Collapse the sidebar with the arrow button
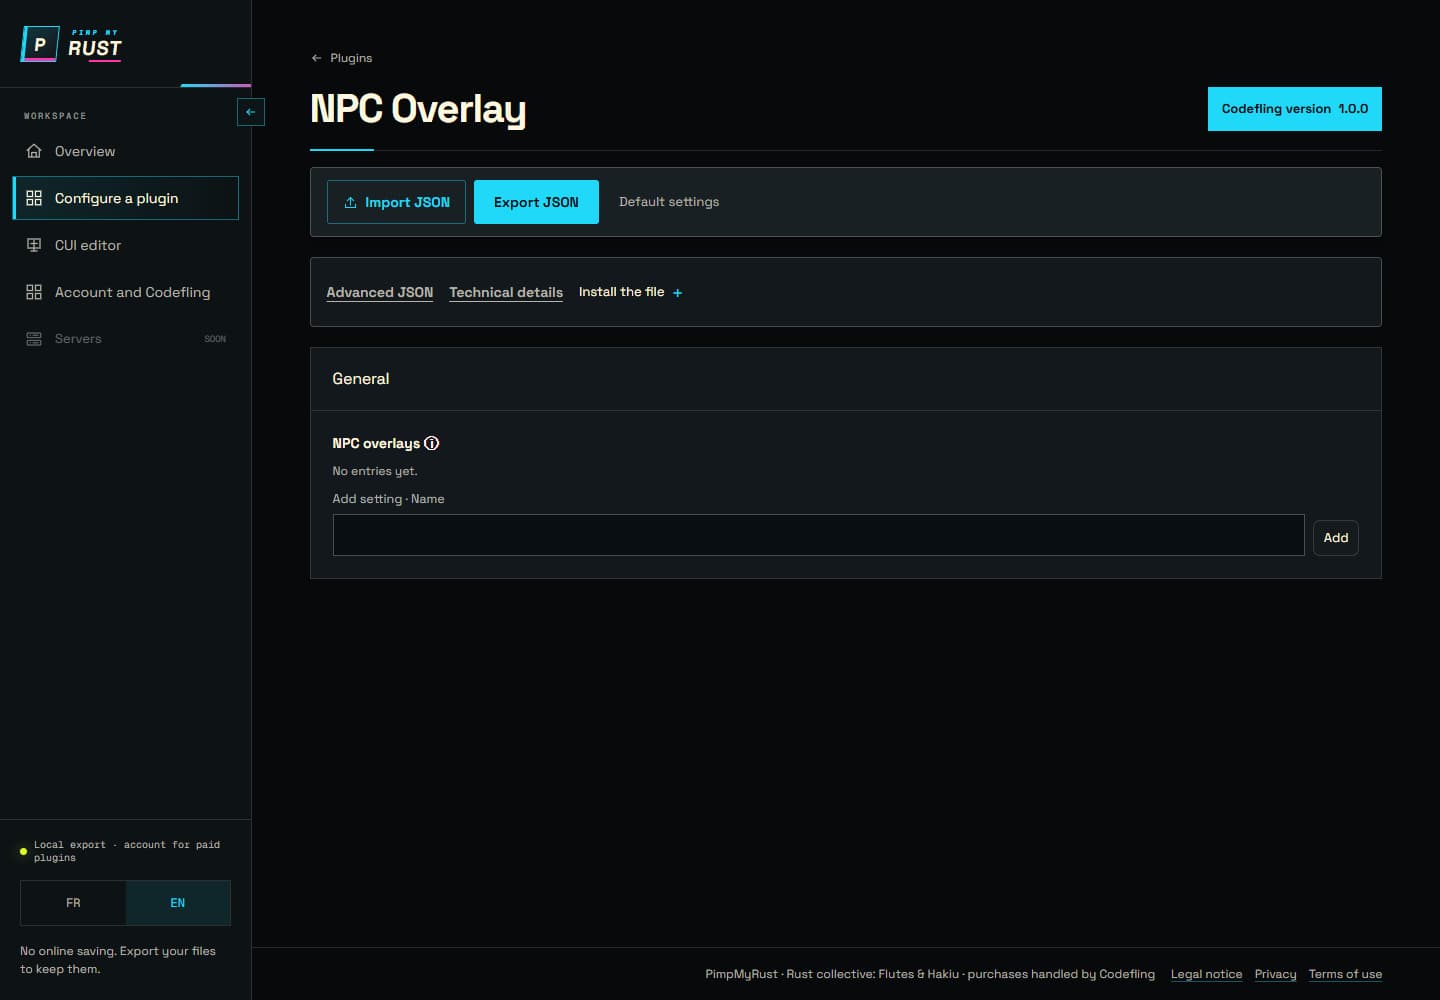1440x1000 pixels. (x=250, y=112)
